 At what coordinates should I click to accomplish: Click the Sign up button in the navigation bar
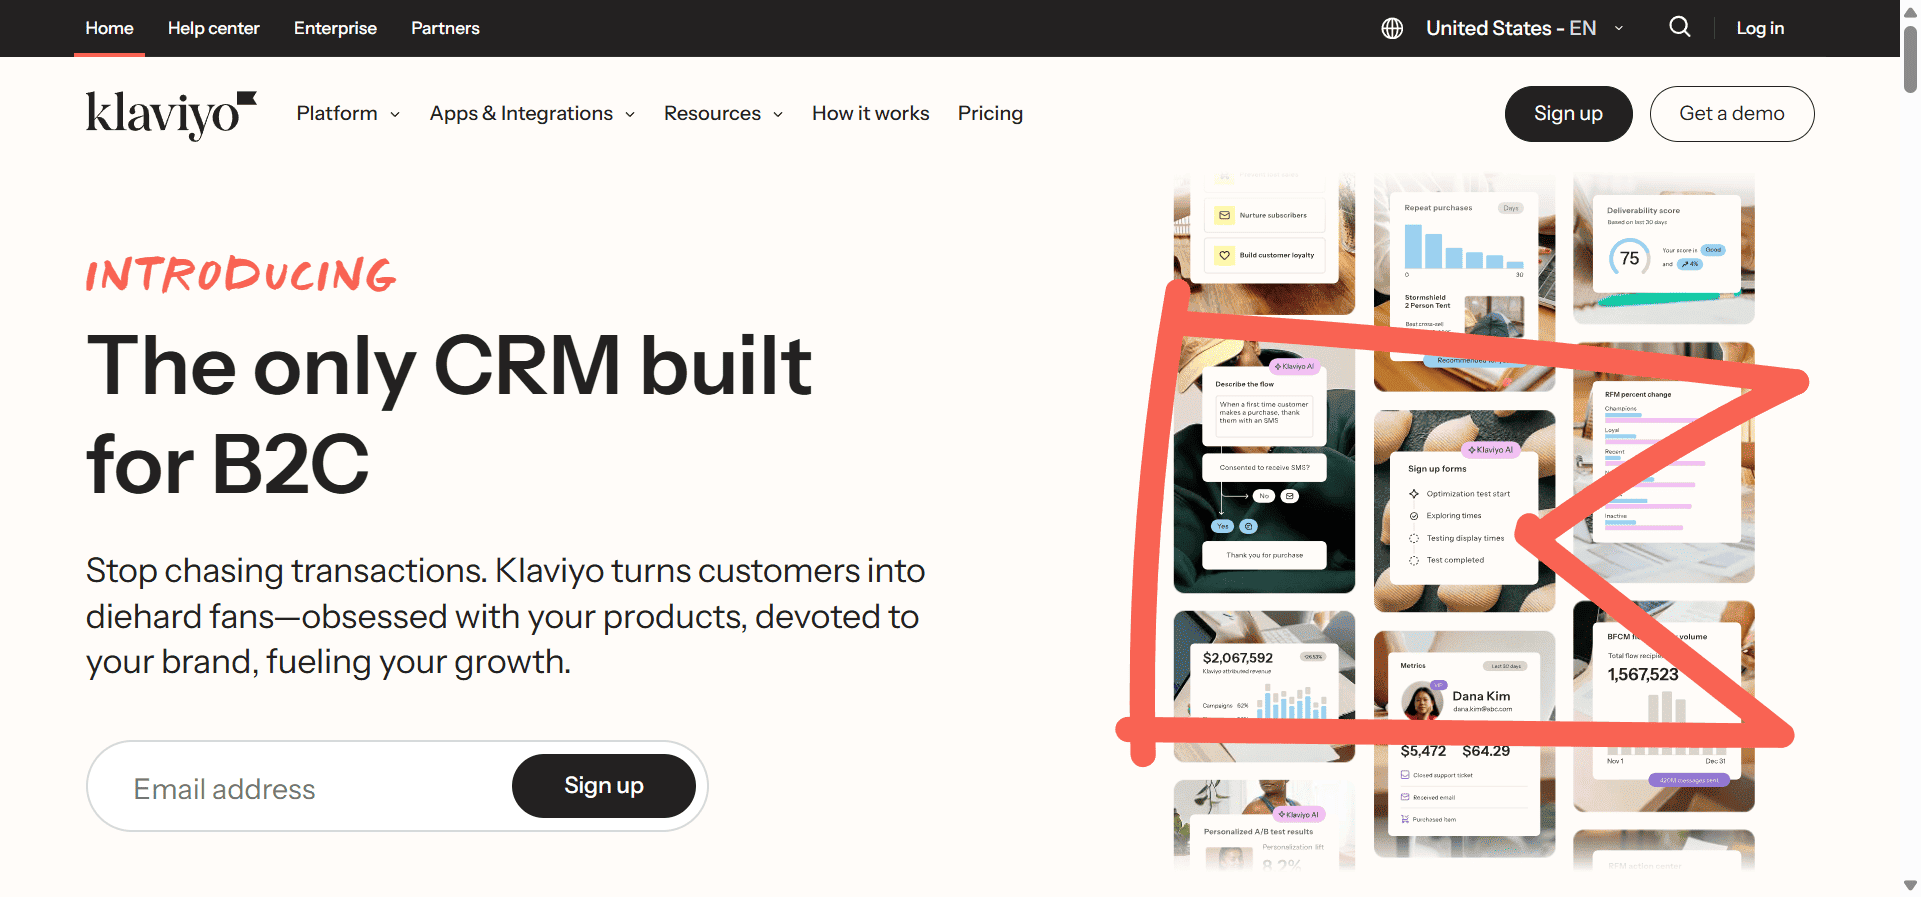point(1568,114)
